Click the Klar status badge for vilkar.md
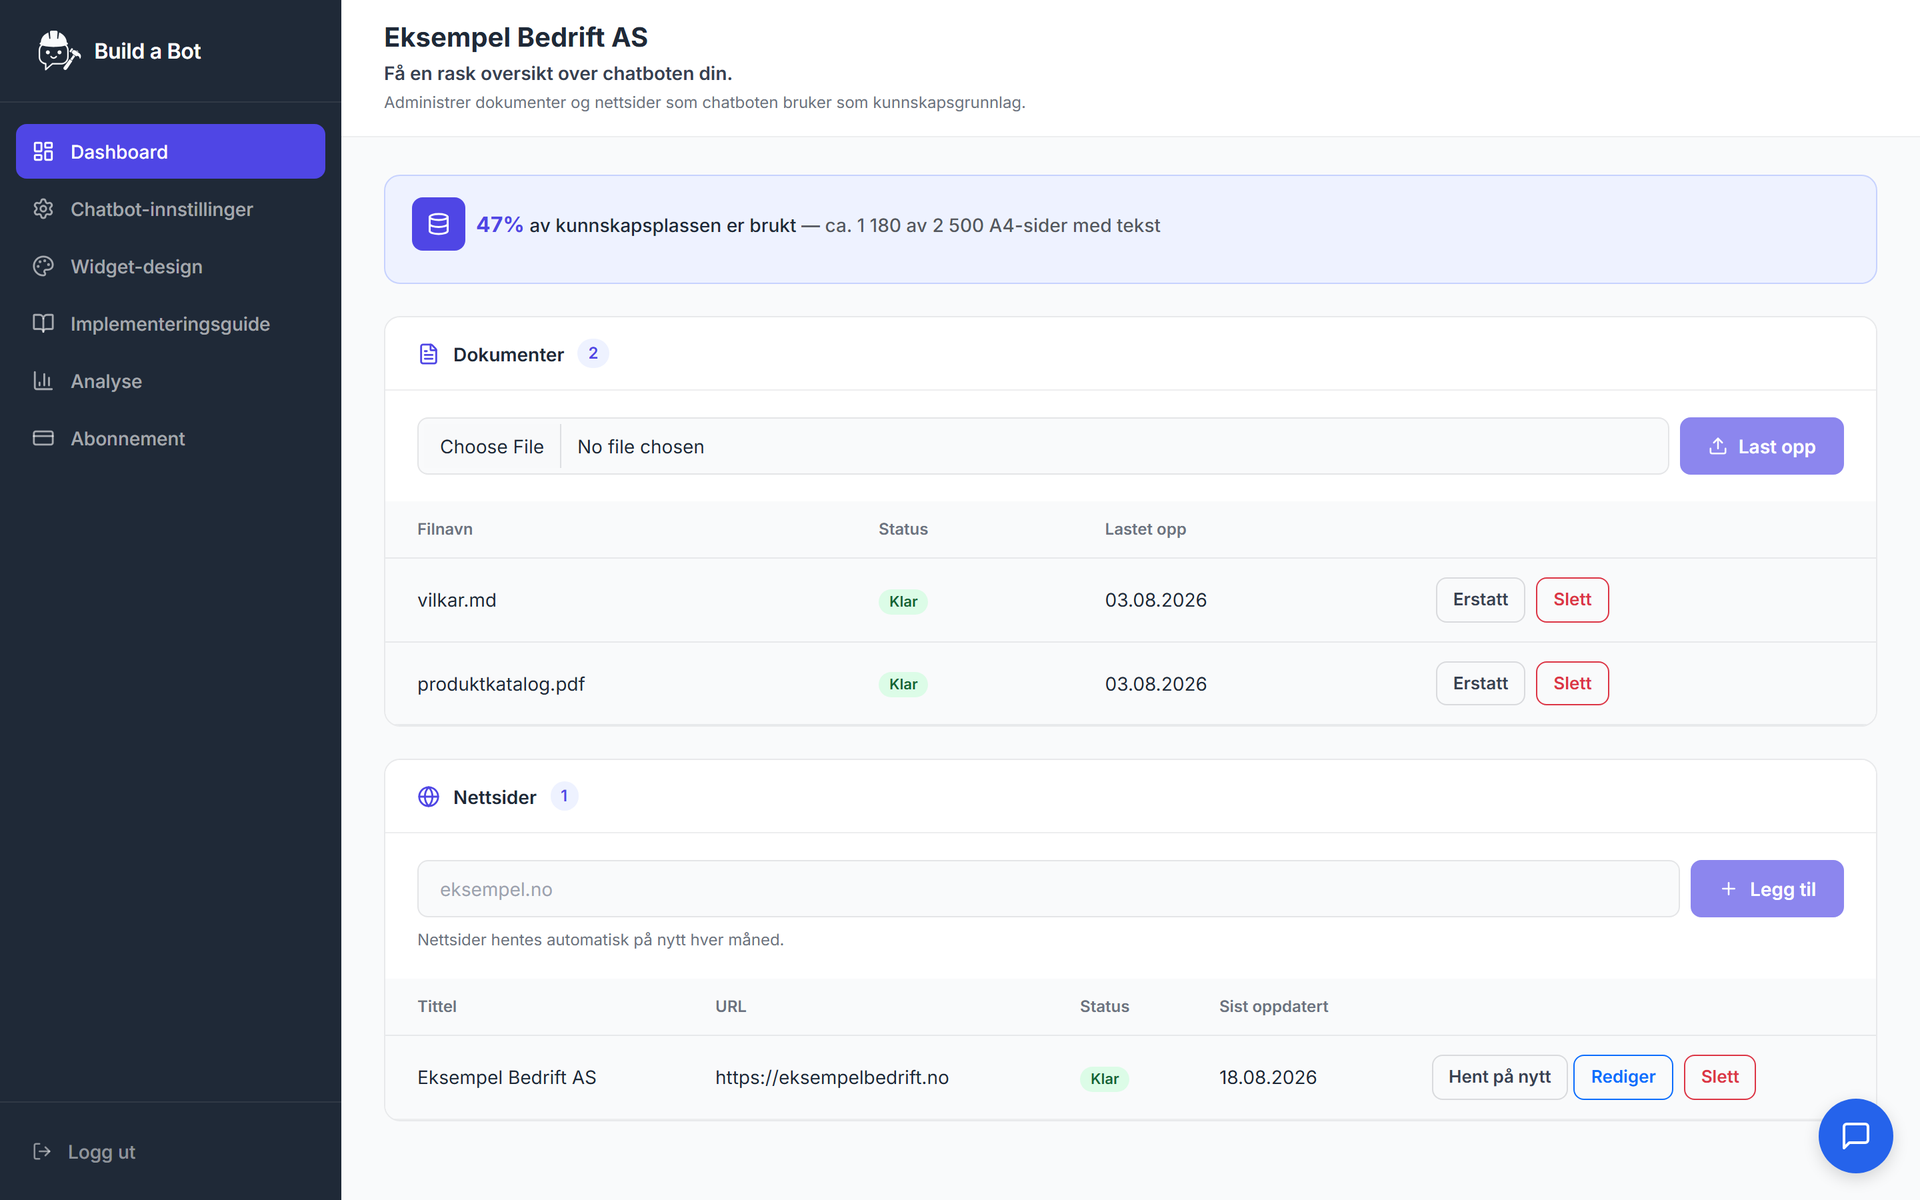1920x1200 pixels. 902,601
